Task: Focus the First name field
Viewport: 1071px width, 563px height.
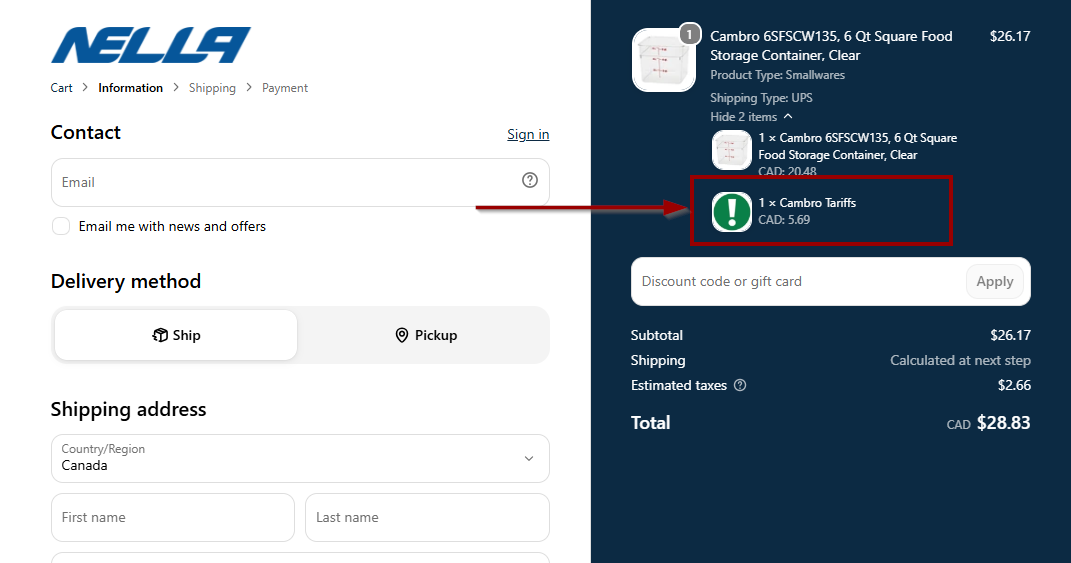Action: coord(173,517)
